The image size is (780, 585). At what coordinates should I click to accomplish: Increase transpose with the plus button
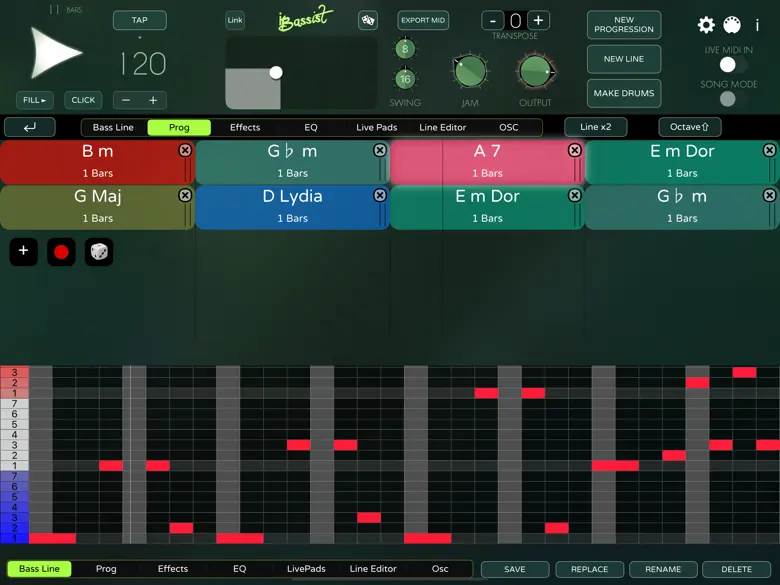tap(538, 21)
